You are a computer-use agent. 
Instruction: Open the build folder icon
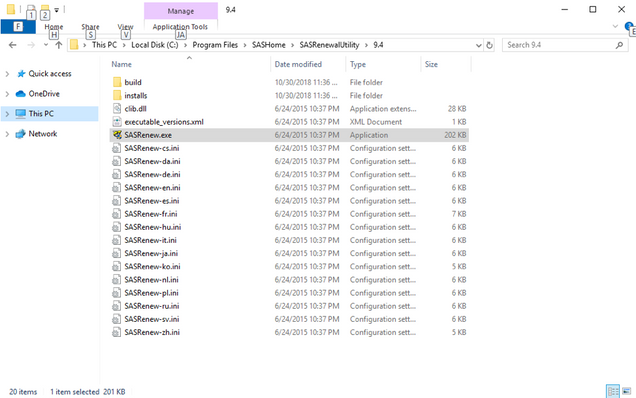click(x=117, y=82)
